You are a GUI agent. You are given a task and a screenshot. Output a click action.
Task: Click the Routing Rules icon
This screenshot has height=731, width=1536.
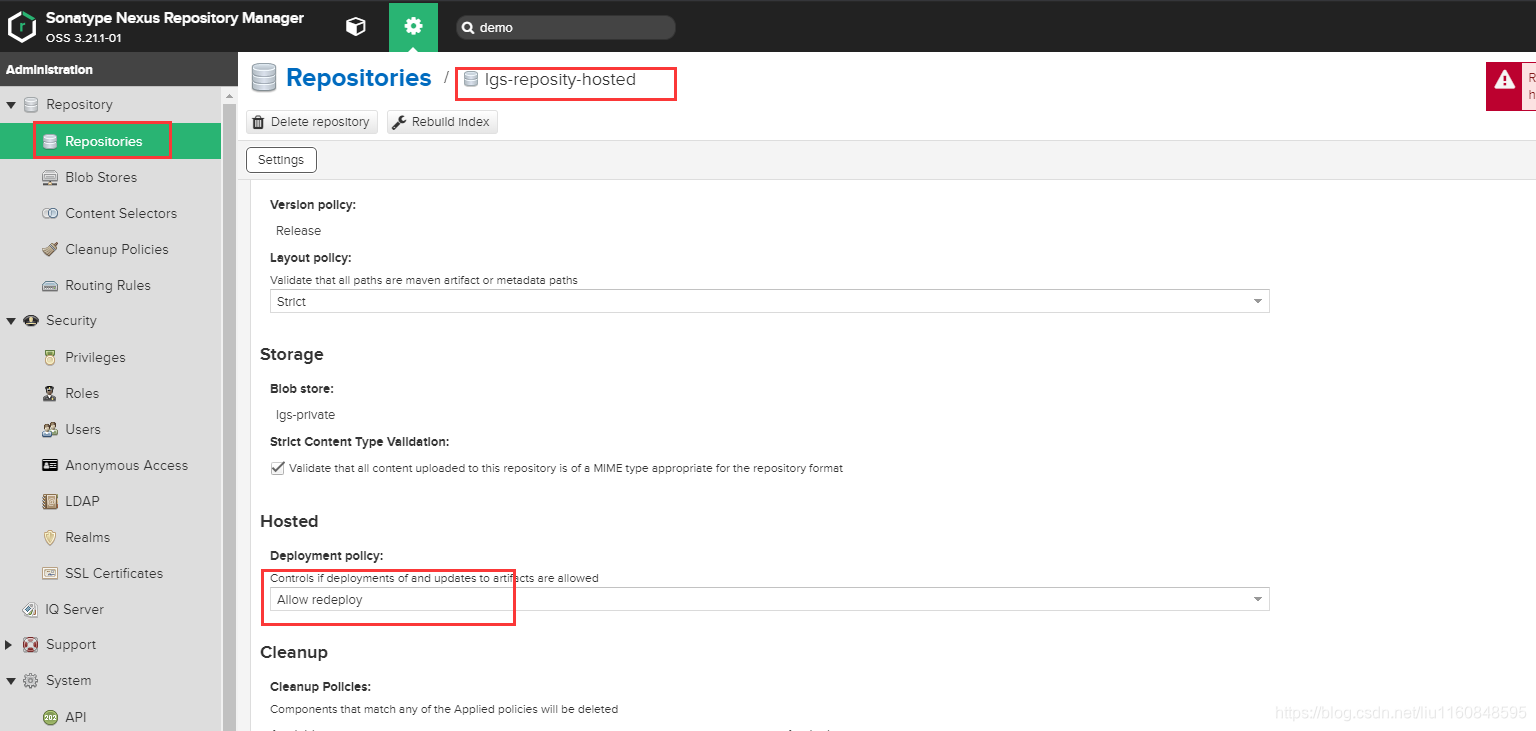(x=50, y=285)
